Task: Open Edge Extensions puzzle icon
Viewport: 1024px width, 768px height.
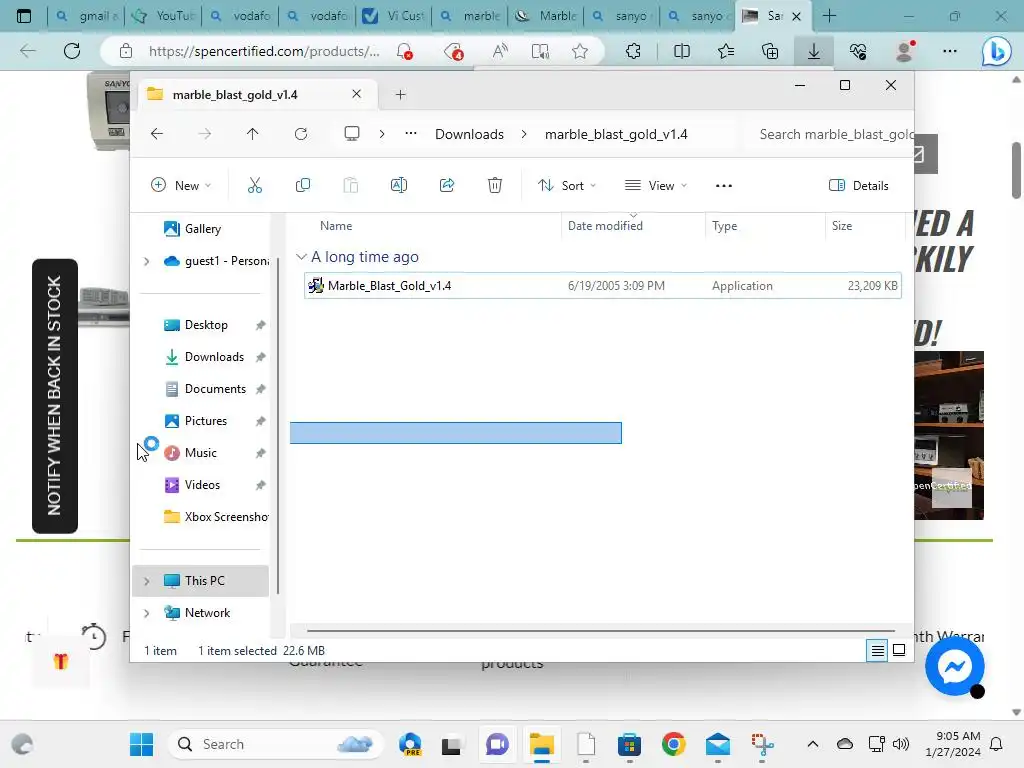Action: tap(633, 51)
